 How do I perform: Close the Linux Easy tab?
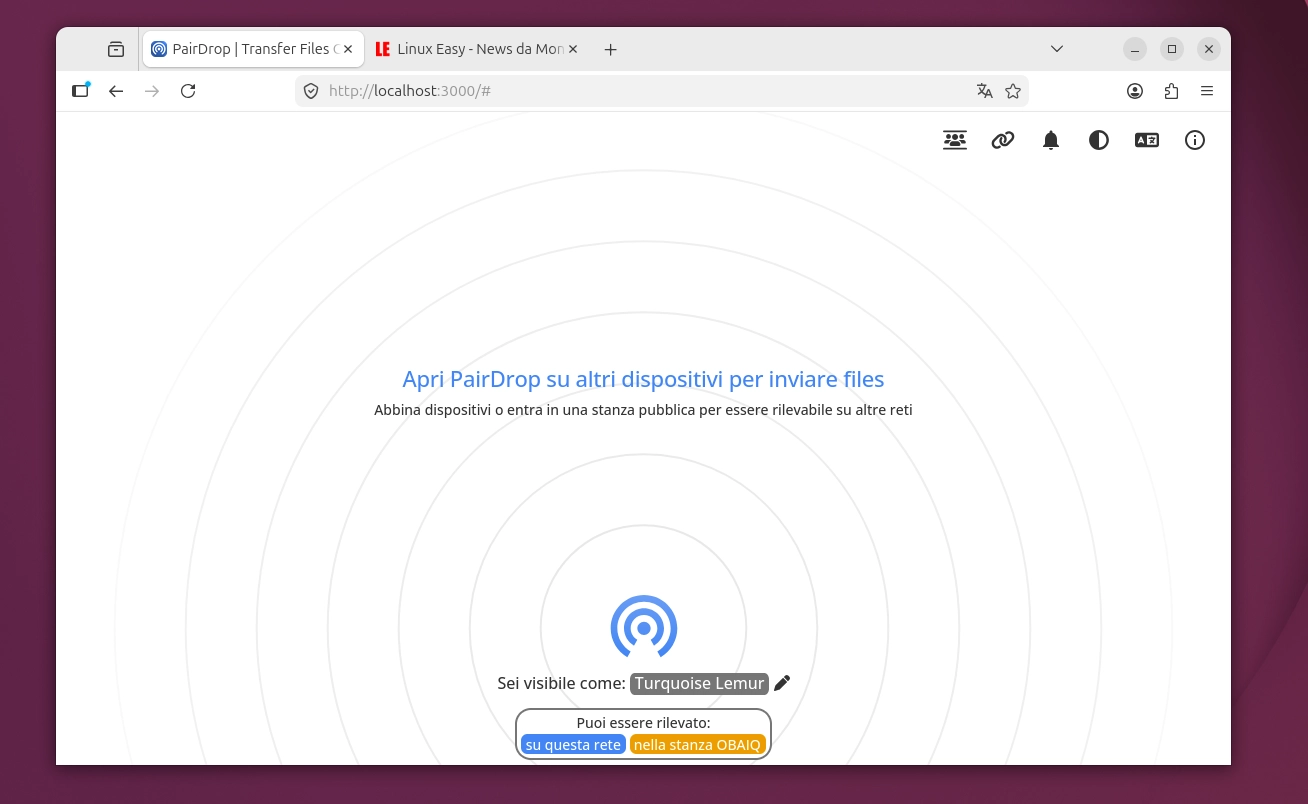573,49
